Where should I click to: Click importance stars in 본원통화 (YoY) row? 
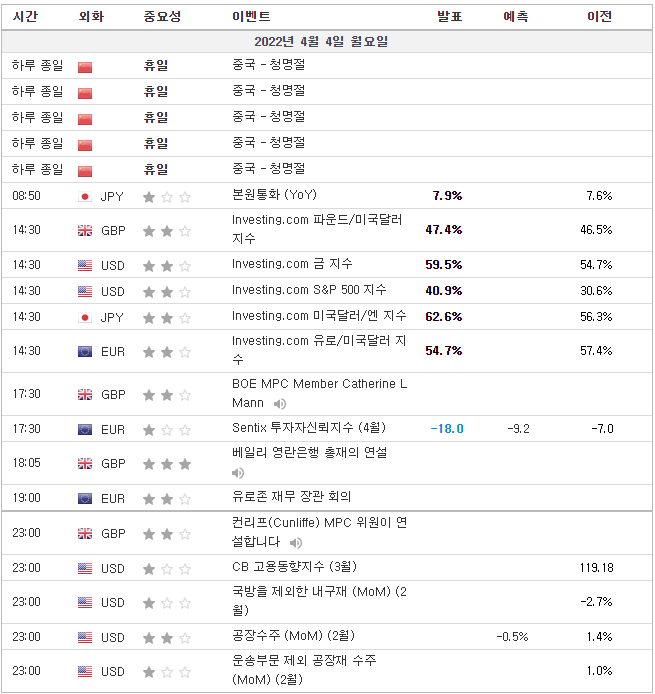coord(167,197)
